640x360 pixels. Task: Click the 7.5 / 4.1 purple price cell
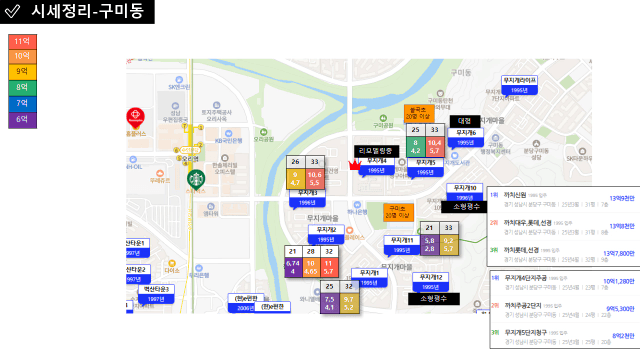pos(329,303)
